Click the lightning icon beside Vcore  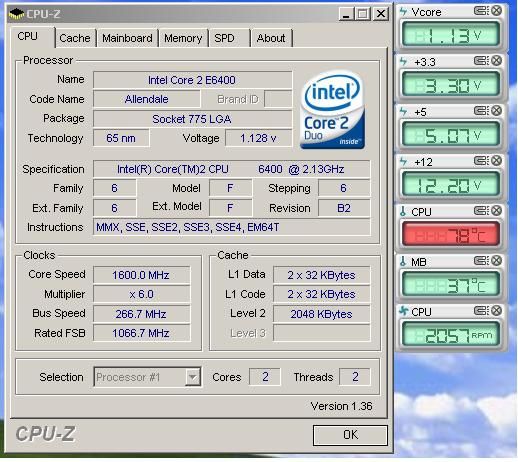point(403,11)
